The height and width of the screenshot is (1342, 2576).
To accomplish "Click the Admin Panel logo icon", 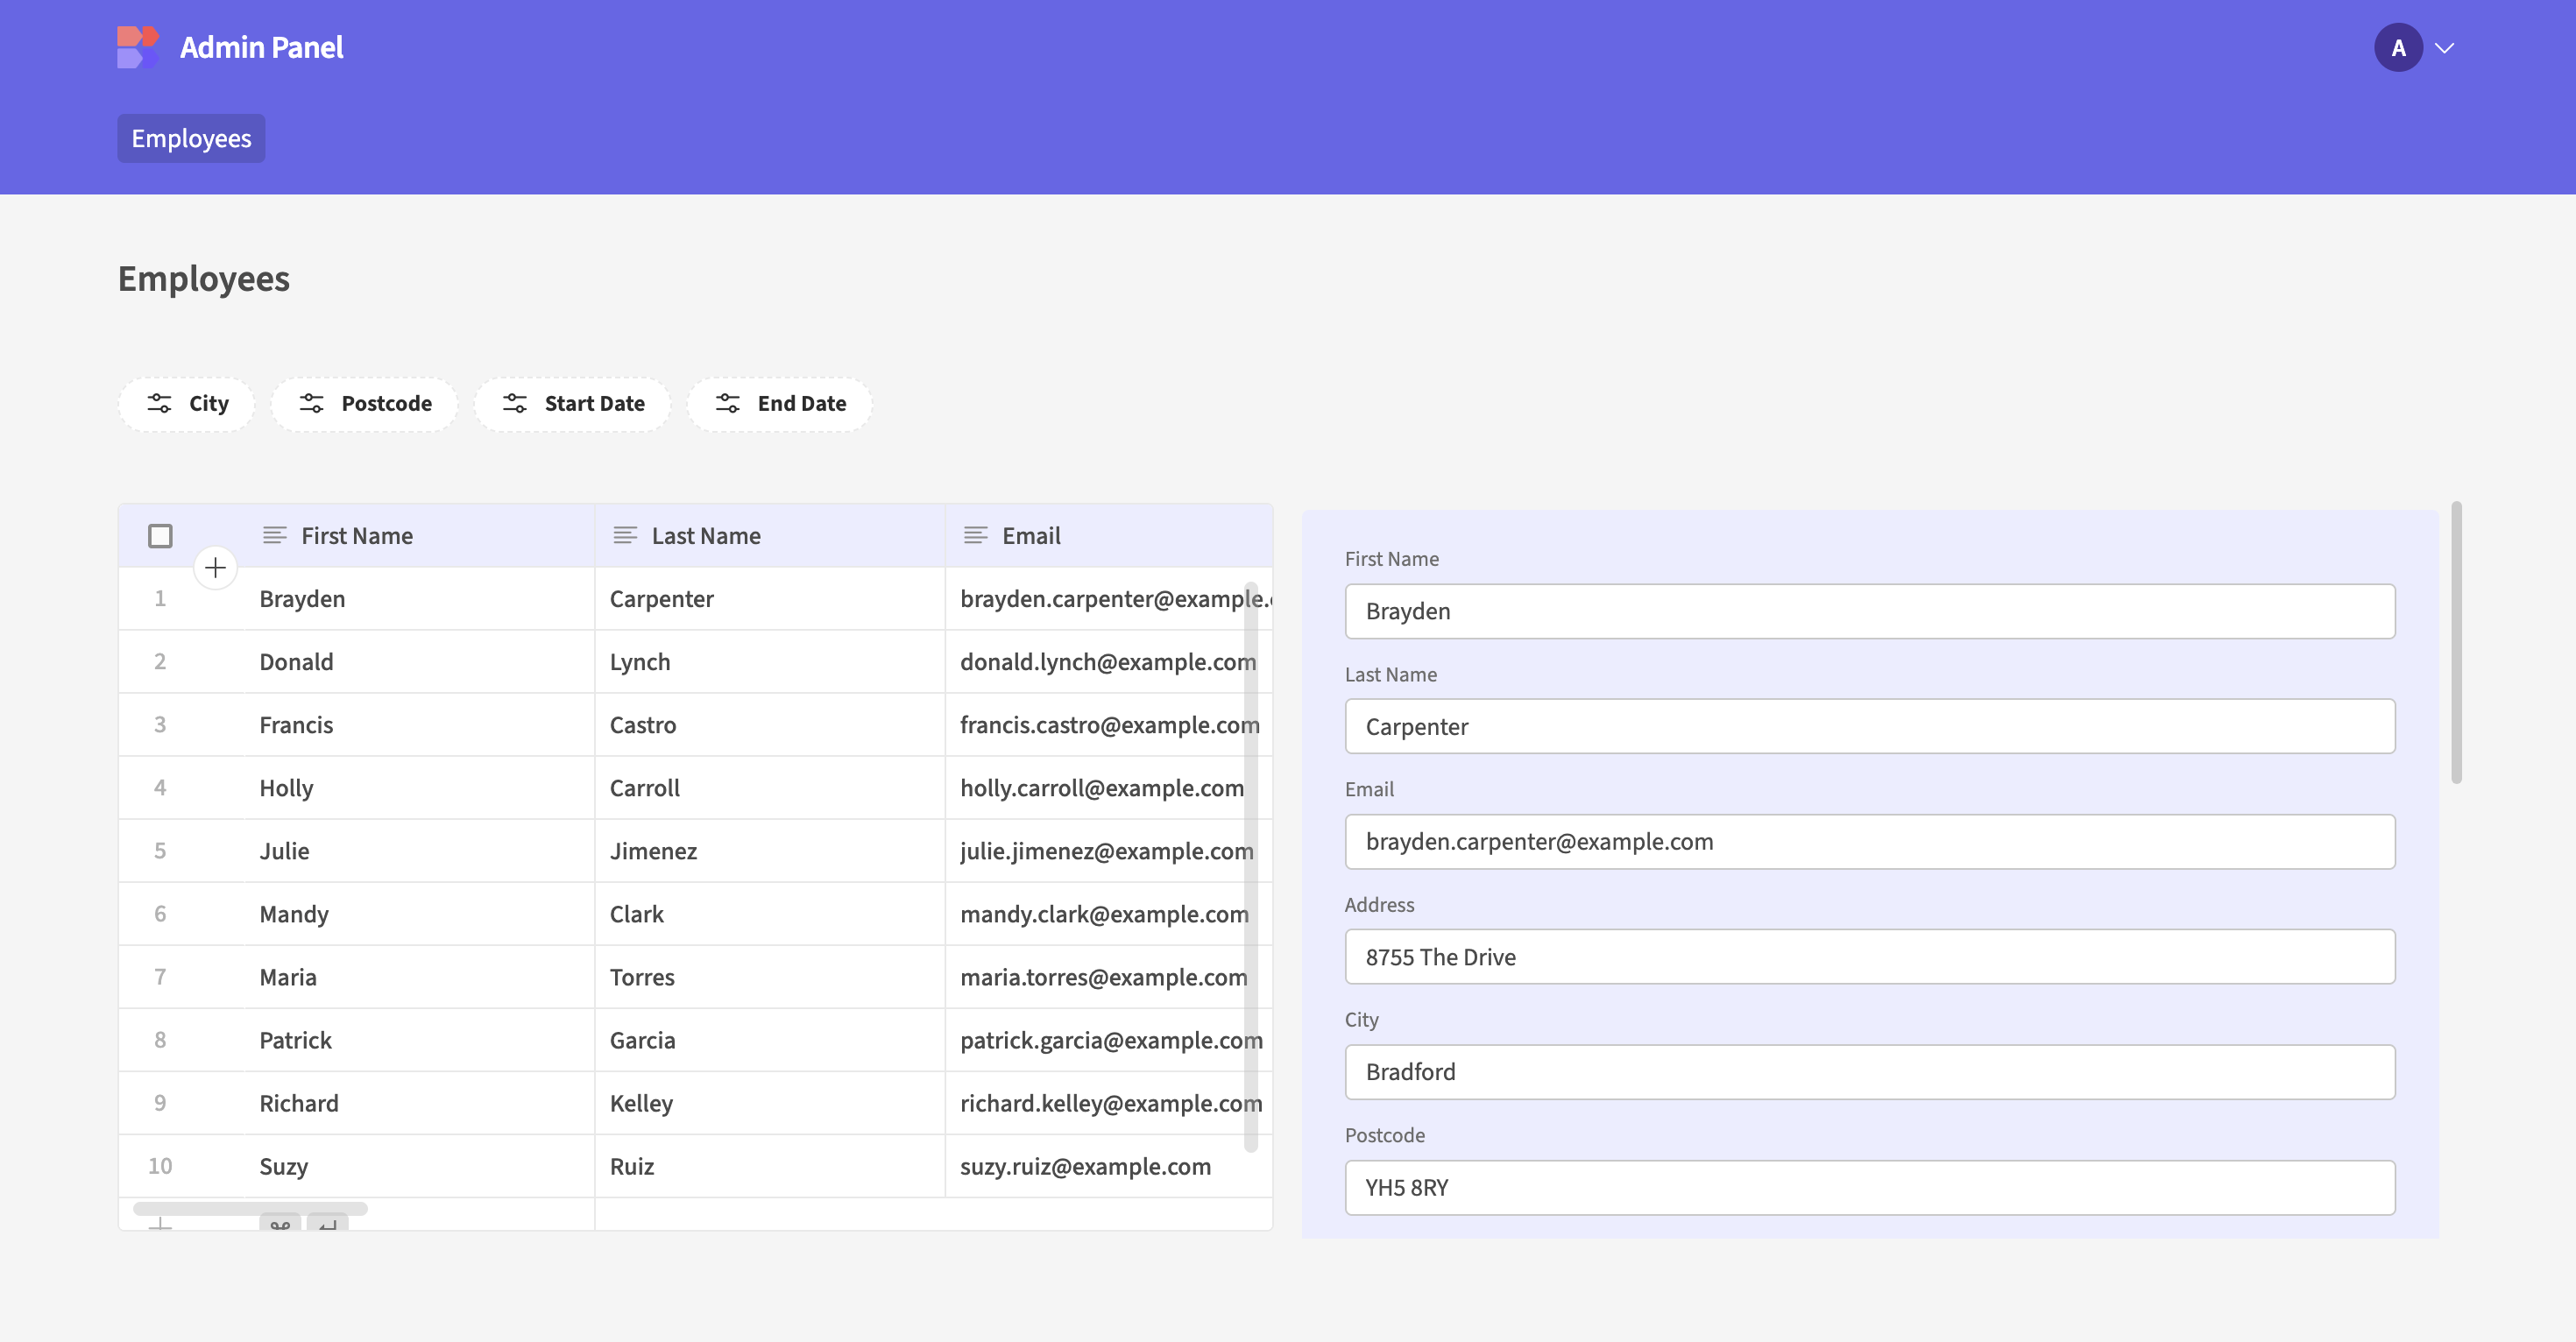I will pyautogui.click(x=137, y=47).
